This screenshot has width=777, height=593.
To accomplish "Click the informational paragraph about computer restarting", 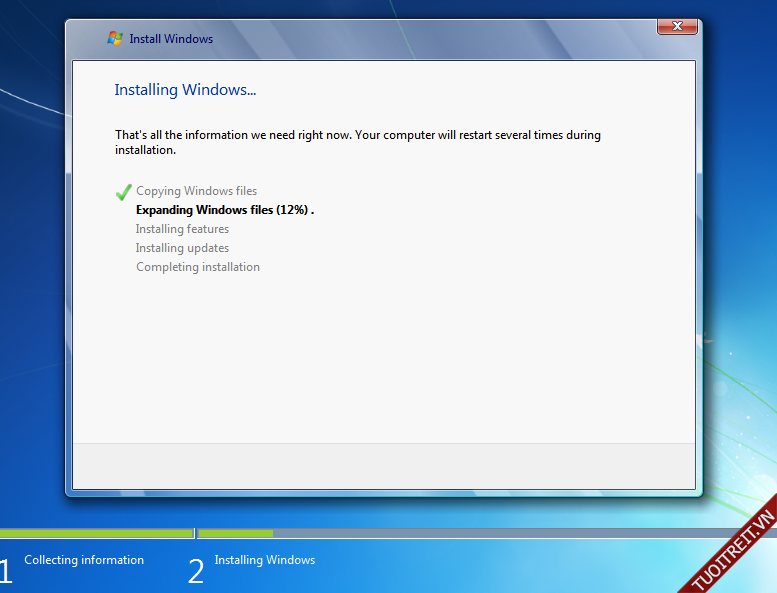I will (358, 142).
